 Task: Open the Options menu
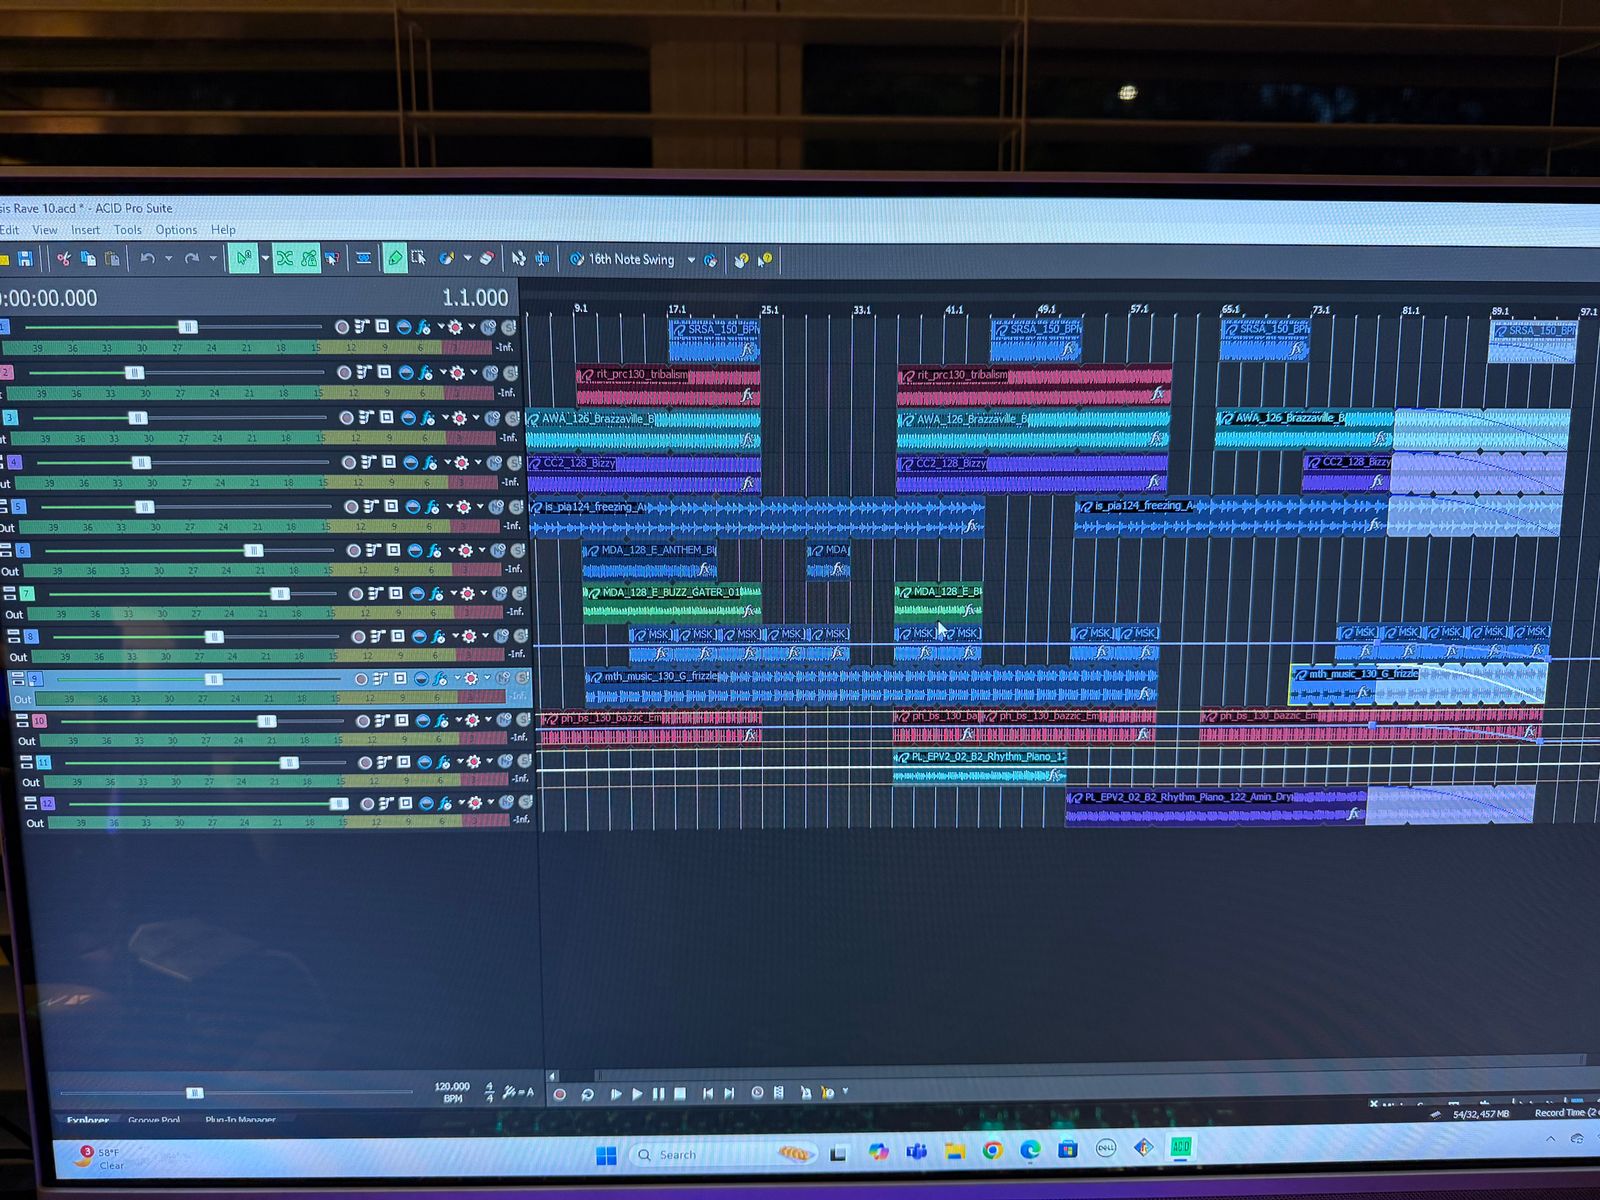(176, 230)
